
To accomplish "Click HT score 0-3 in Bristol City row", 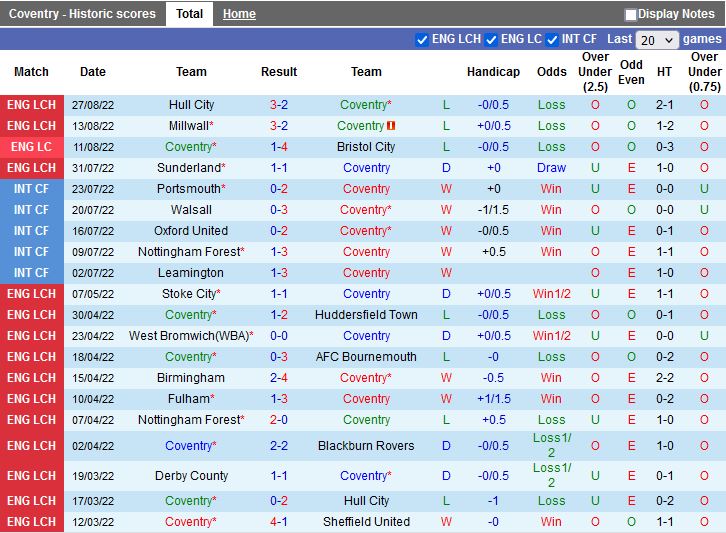I will pyautogui.click(x=664, y=147).
